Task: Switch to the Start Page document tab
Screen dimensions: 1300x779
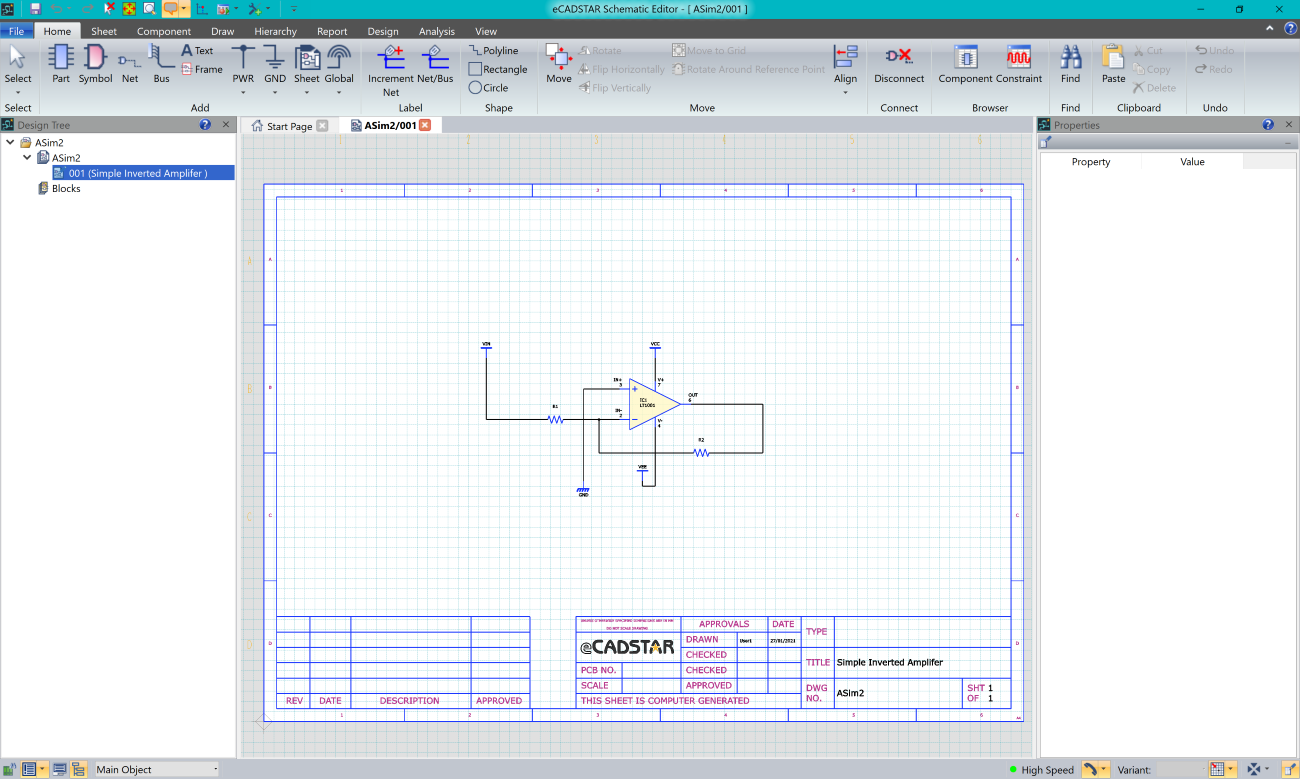Action: click(x=289, y=126)
